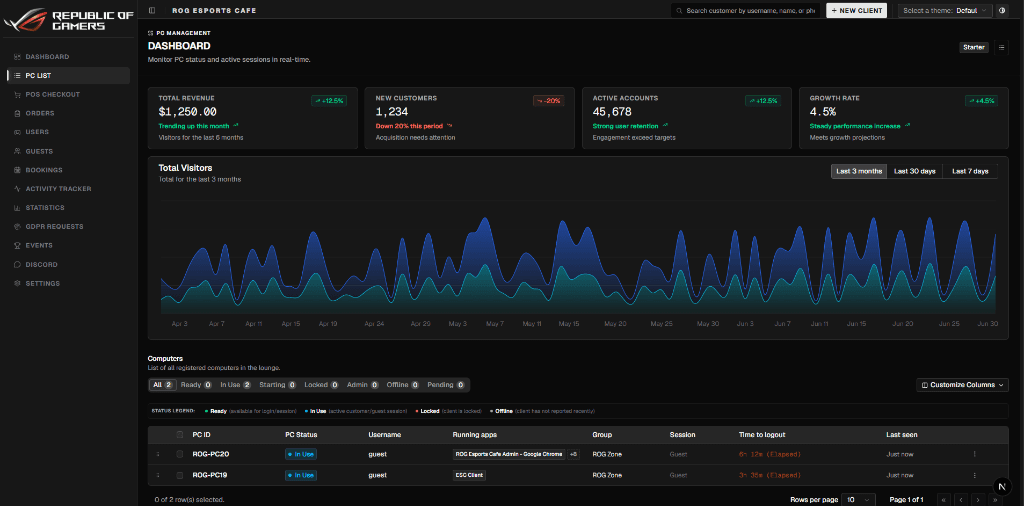
Task: Click the Total Revenue +12.5% badge
Action: [x=328, y=101]
